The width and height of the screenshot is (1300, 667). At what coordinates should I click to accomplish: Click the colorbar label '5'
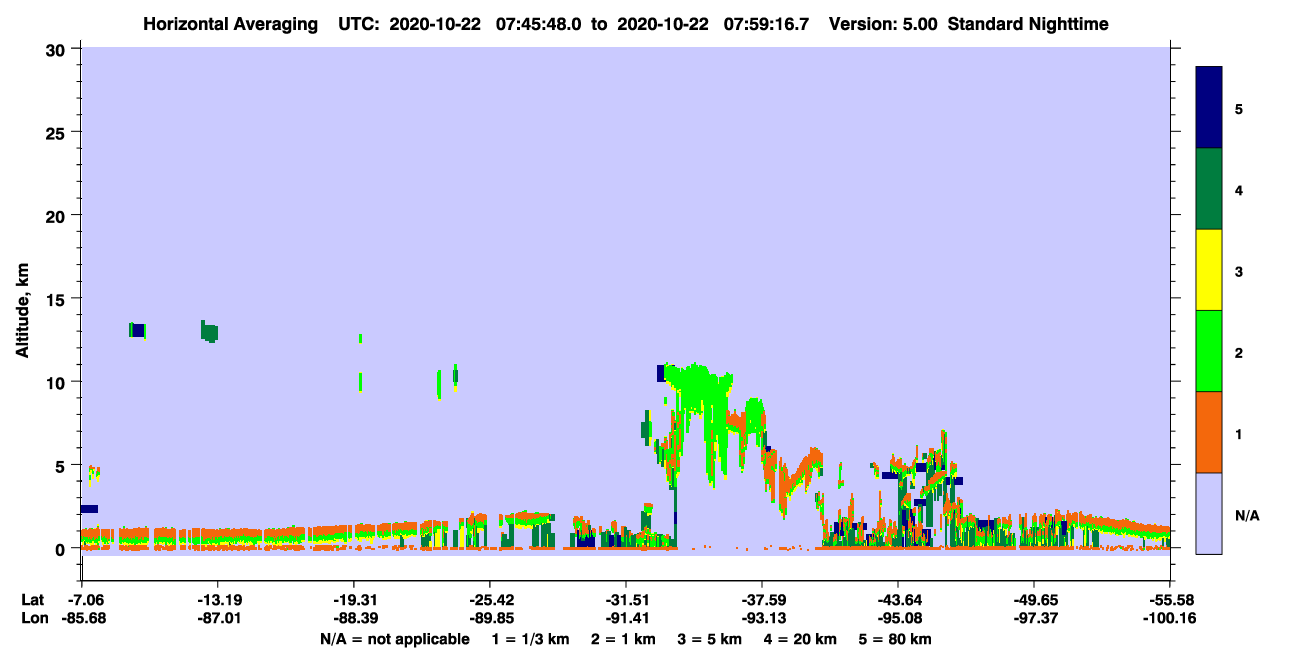click(1239, 108)
